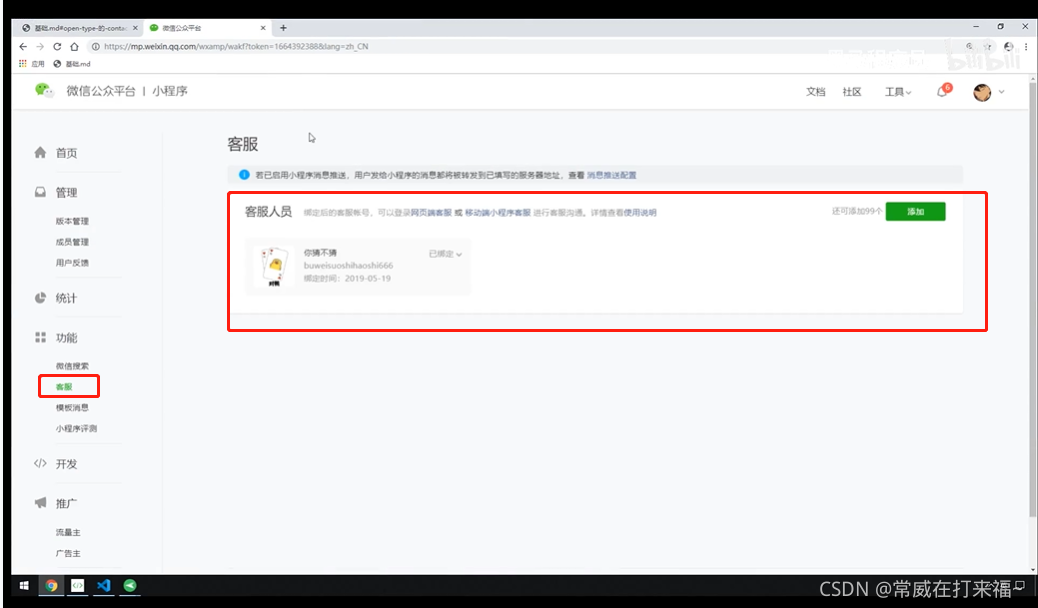Click the 开发 sidebar section
Viewport: 1038px width, 608px height.
(66, 464)
